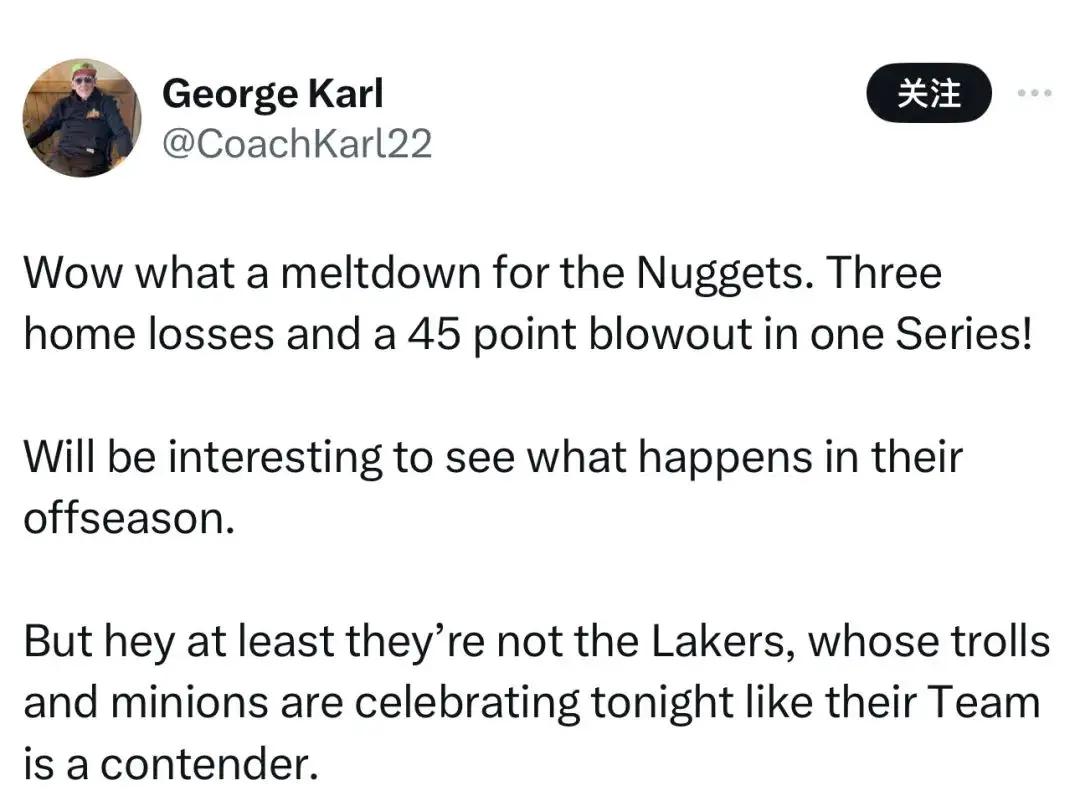The width and height of the screenshot is (1080, 806).
Task: Click the word 'contender.' at the tweet's end
Action: [x=209, y=765]
